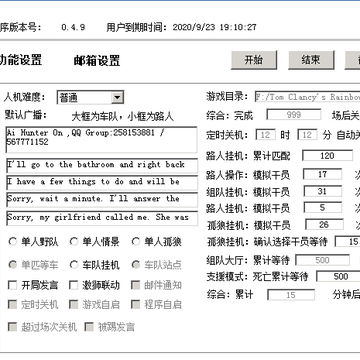360x360 pixels.
Task: Click the 结束 button
Action: pos(311,60)
